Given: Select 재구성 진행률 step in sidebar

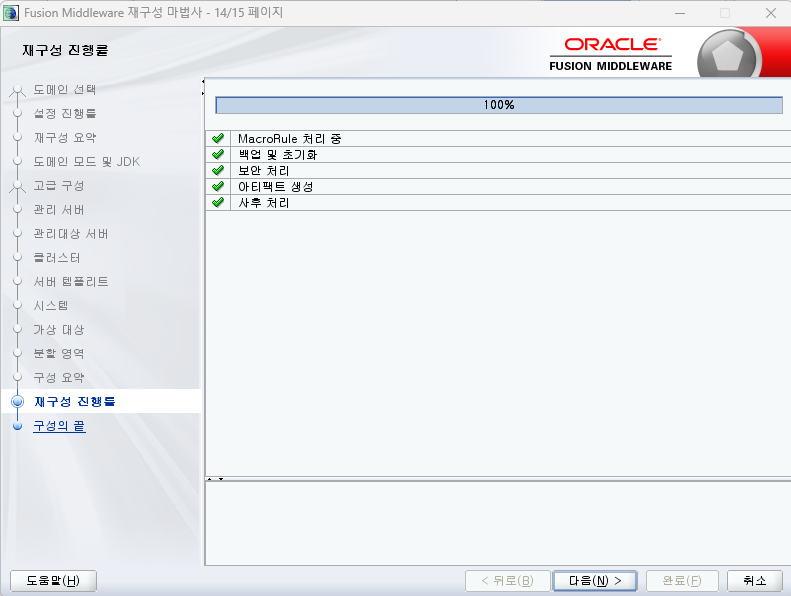Looking at the screenshot, I should pos(75,402).
